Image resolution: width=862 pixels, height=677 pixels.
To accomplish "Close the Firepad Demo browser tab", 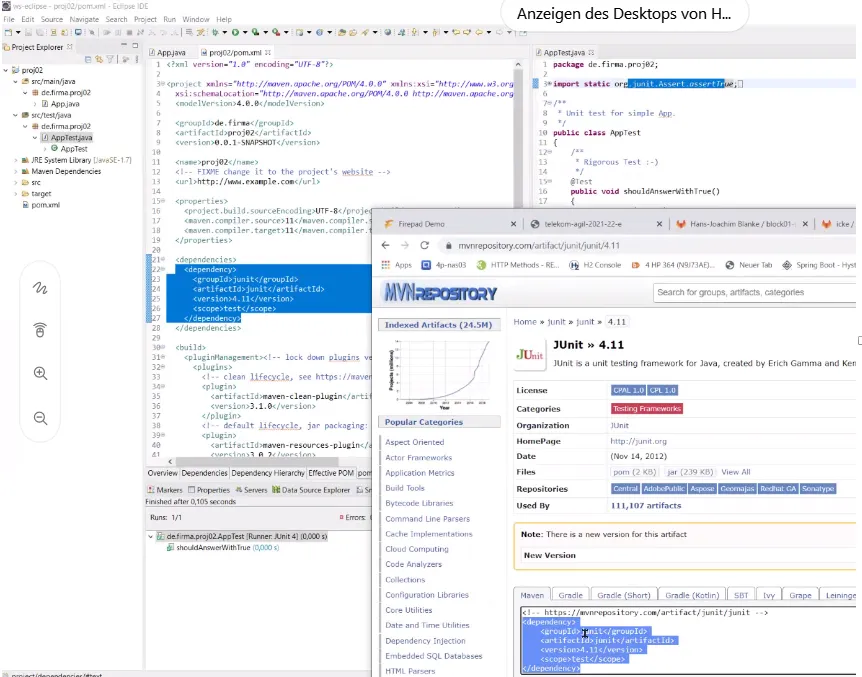I will (x=513, y=224).
